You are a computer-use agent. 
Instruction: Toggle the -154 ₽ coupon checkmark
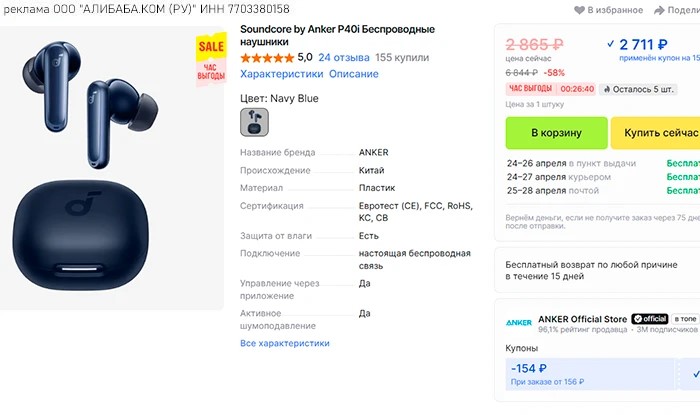696,374
